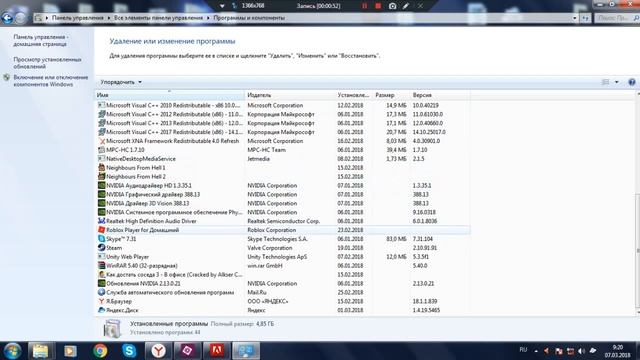Open Панель управления домашняя страница link

(40, 40)
